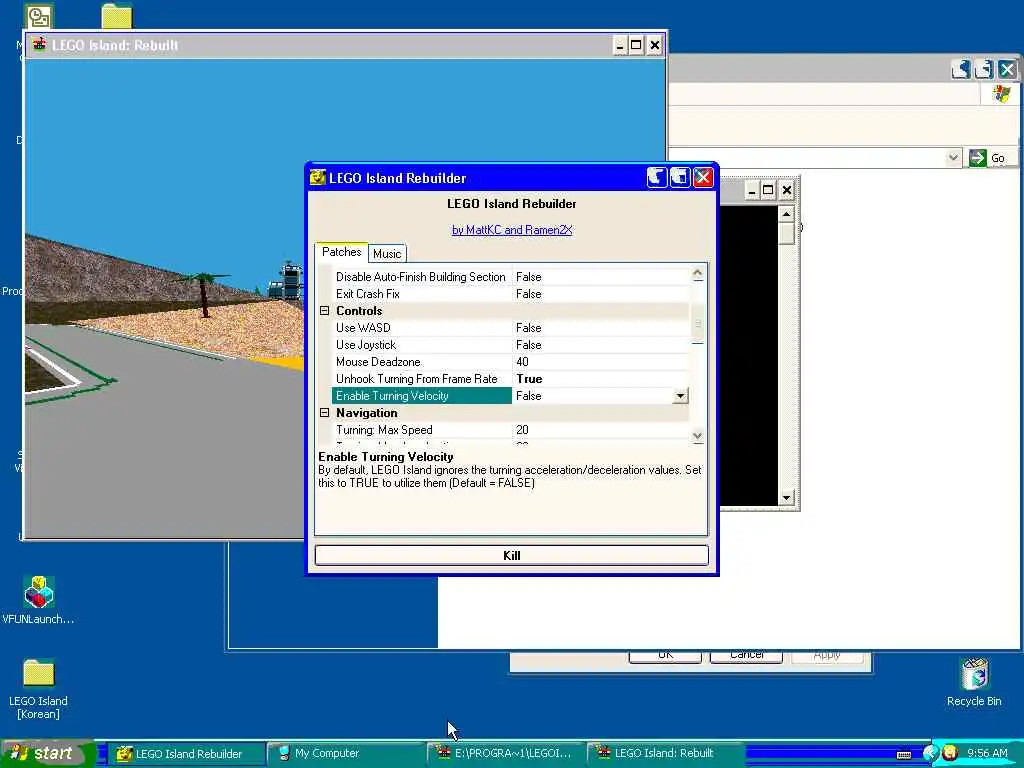Open the LEGO Island [Korean] folder icon
Image resolution: width=1024 pixels, height=768 pixels.
pos(39,673)
